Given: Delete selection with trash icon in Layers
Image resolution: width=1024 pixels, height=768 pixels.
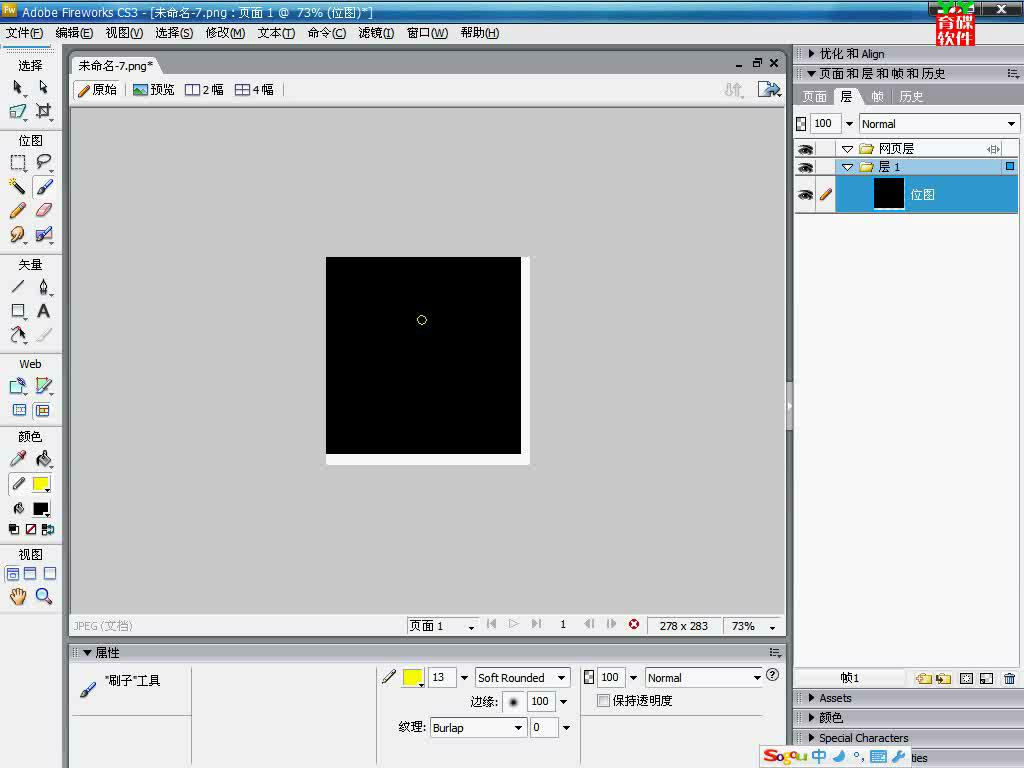Looking at the screenshot, I should (1010, 679).
